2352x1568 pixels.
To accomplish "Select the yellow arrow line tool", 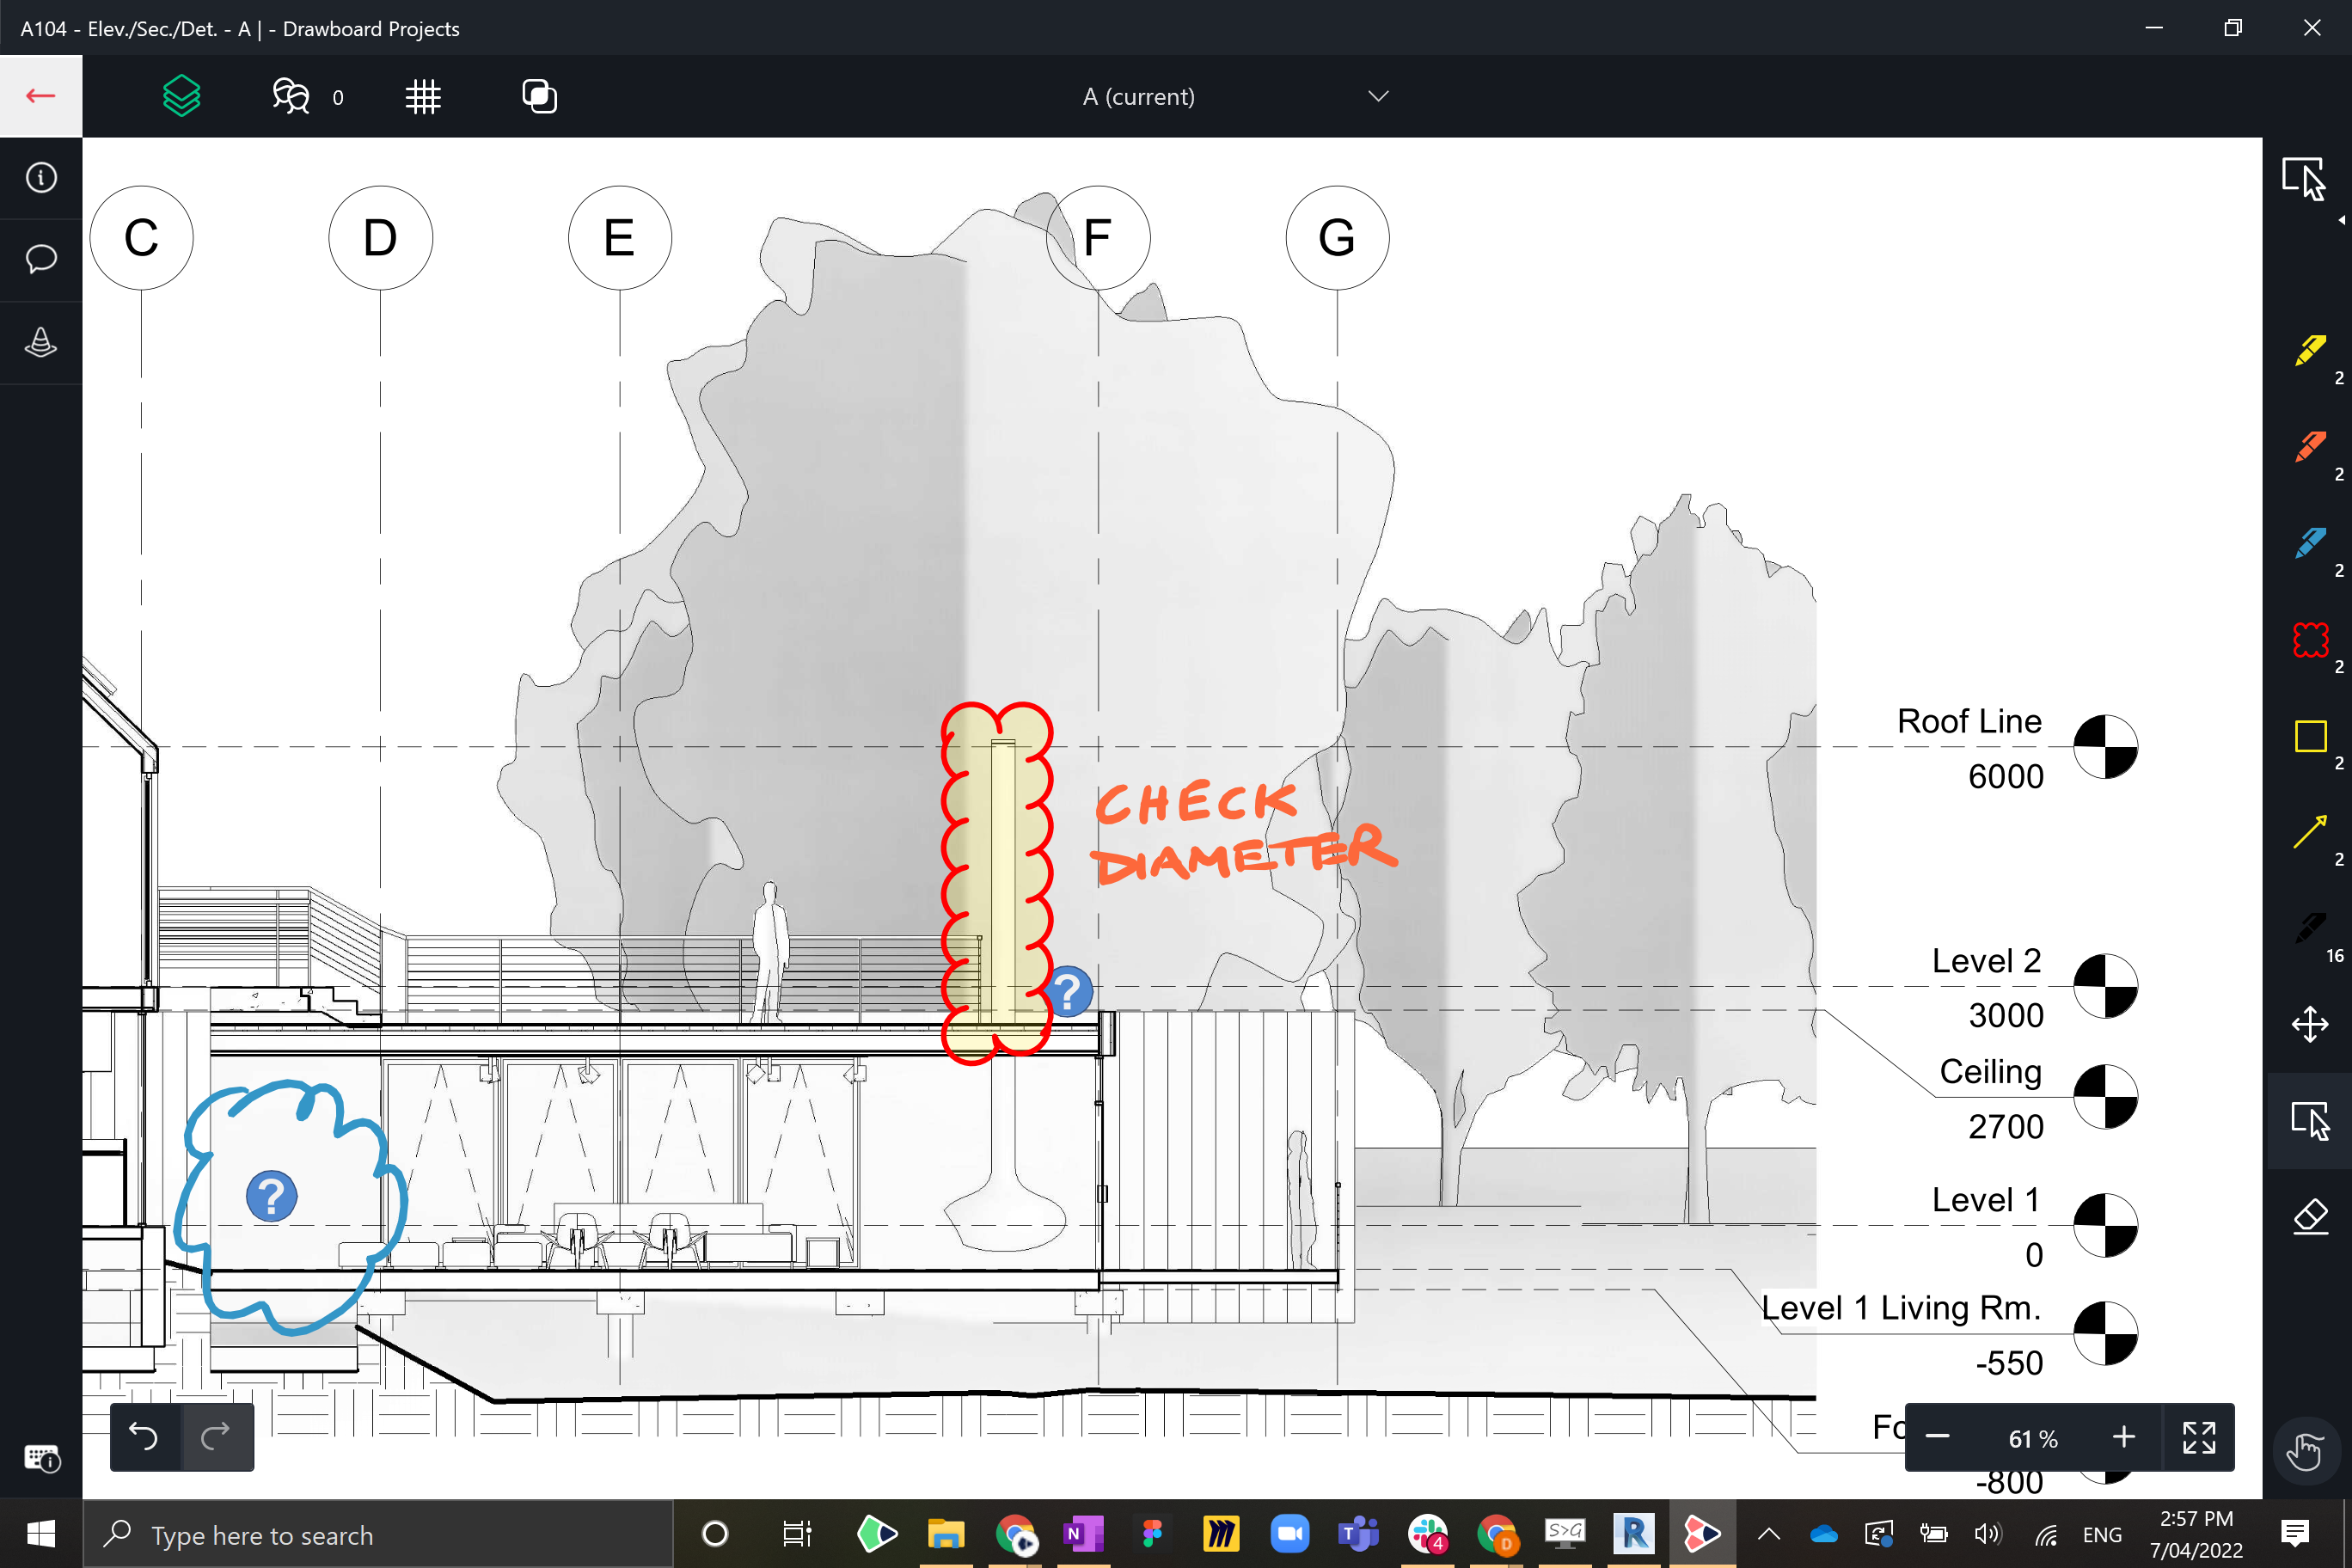I will pos(2310,832).
